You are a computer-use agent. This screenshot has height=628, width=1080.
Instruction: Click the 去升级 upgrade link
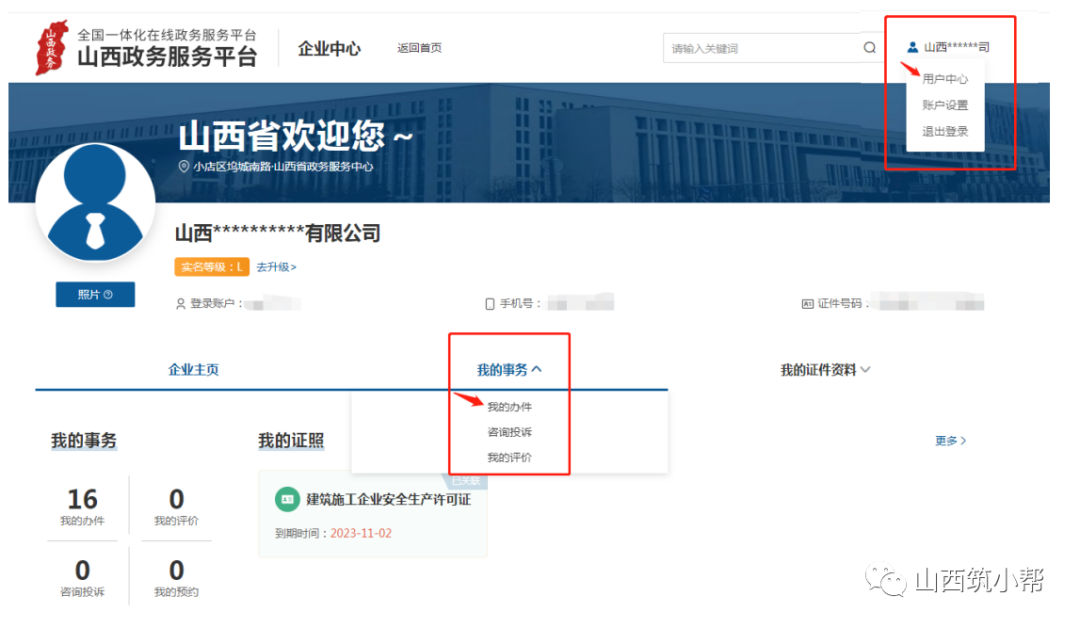coord(274,267)
